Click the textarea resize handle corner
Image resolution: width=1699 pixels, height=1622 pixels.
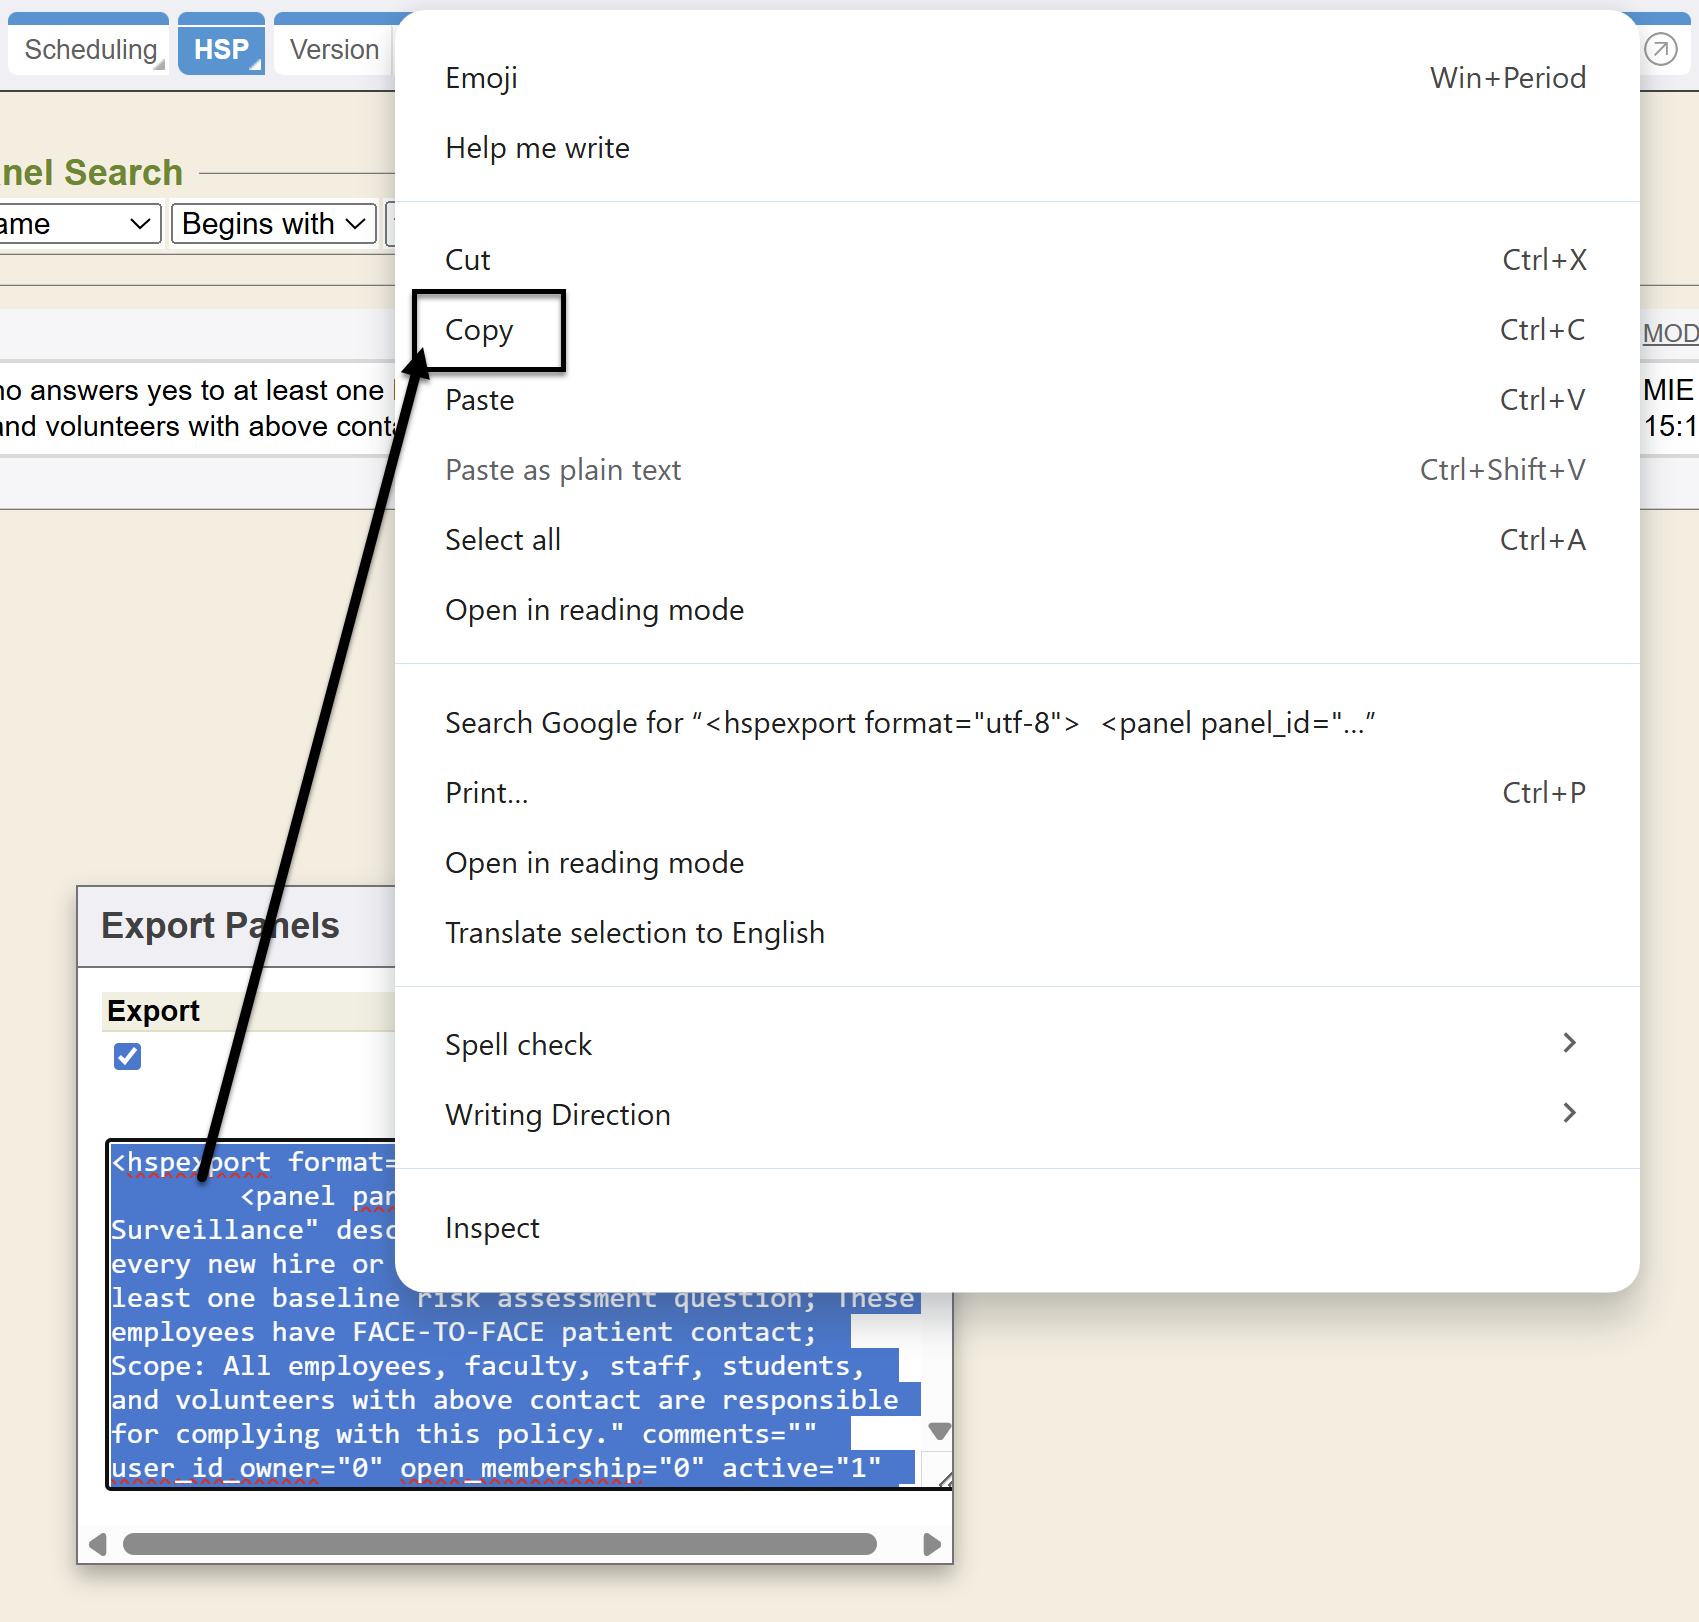point(943,1479)
